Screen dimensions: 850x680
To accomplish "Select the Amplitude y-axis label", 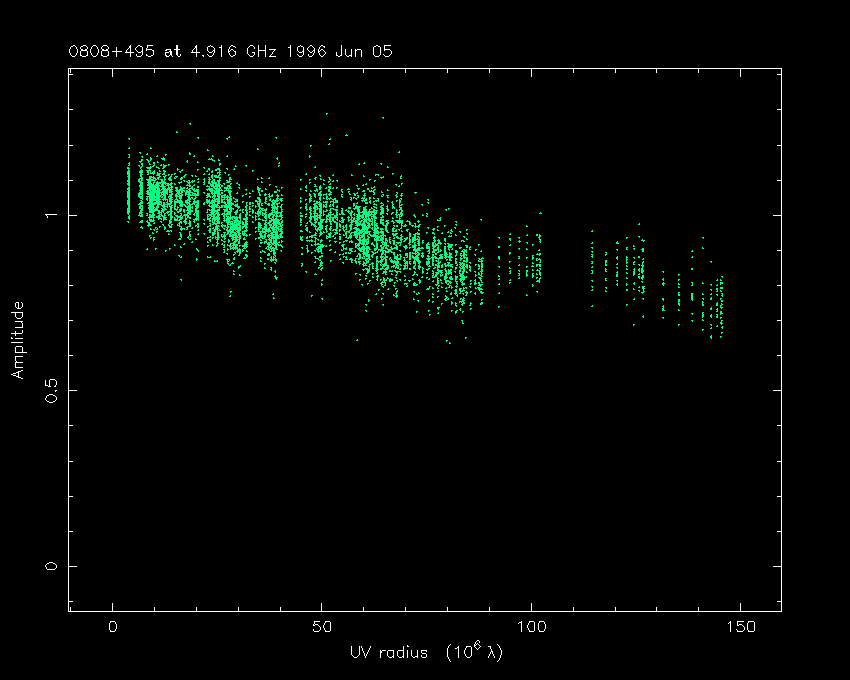I will click(x=17, y=340).
